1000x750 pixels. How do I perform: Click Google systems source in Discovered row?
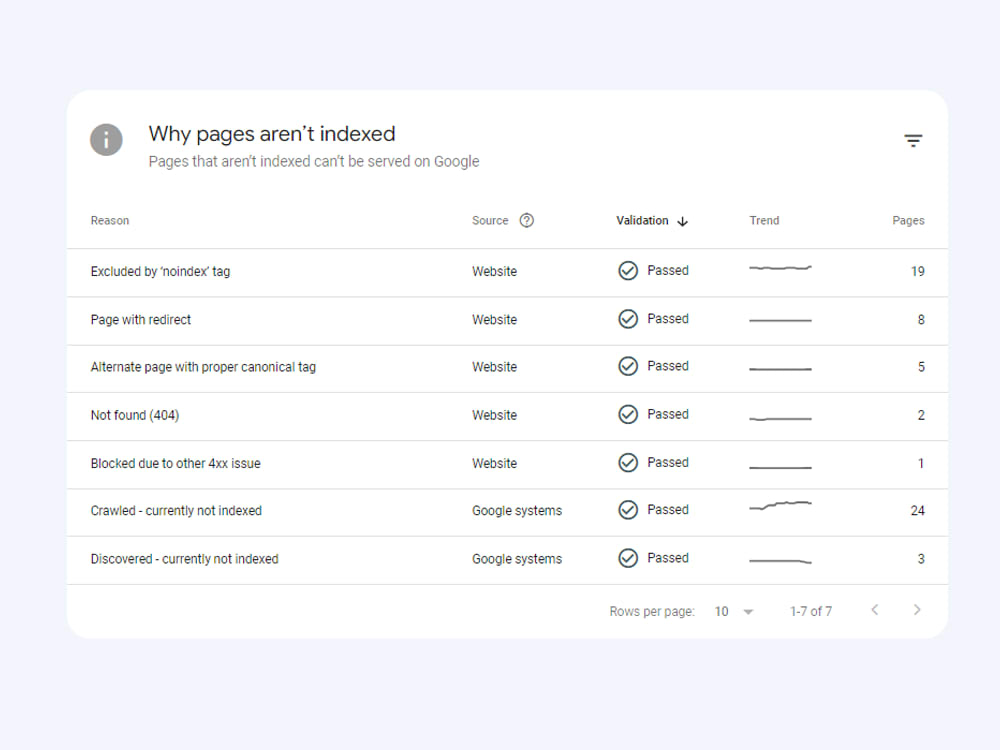[x=517, y=559]
